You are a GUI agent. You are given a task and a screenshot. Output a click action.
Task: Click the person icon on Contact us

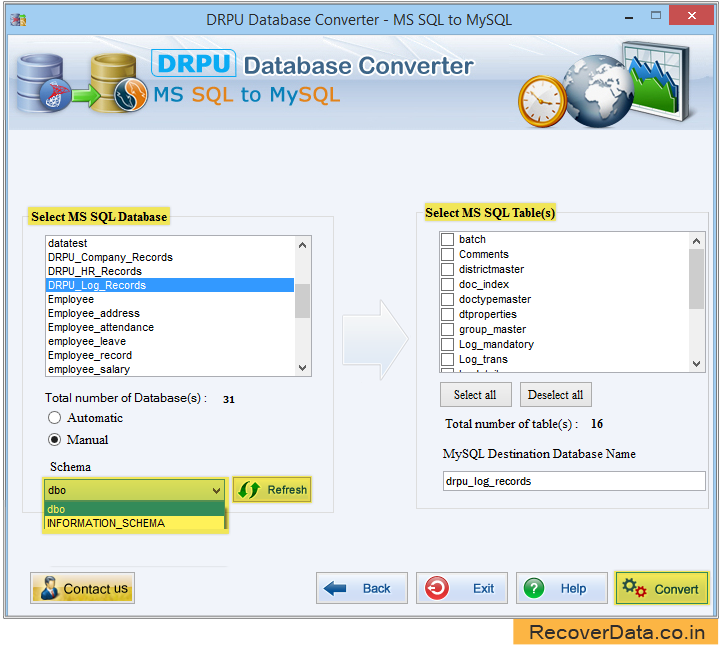point(49,588)
